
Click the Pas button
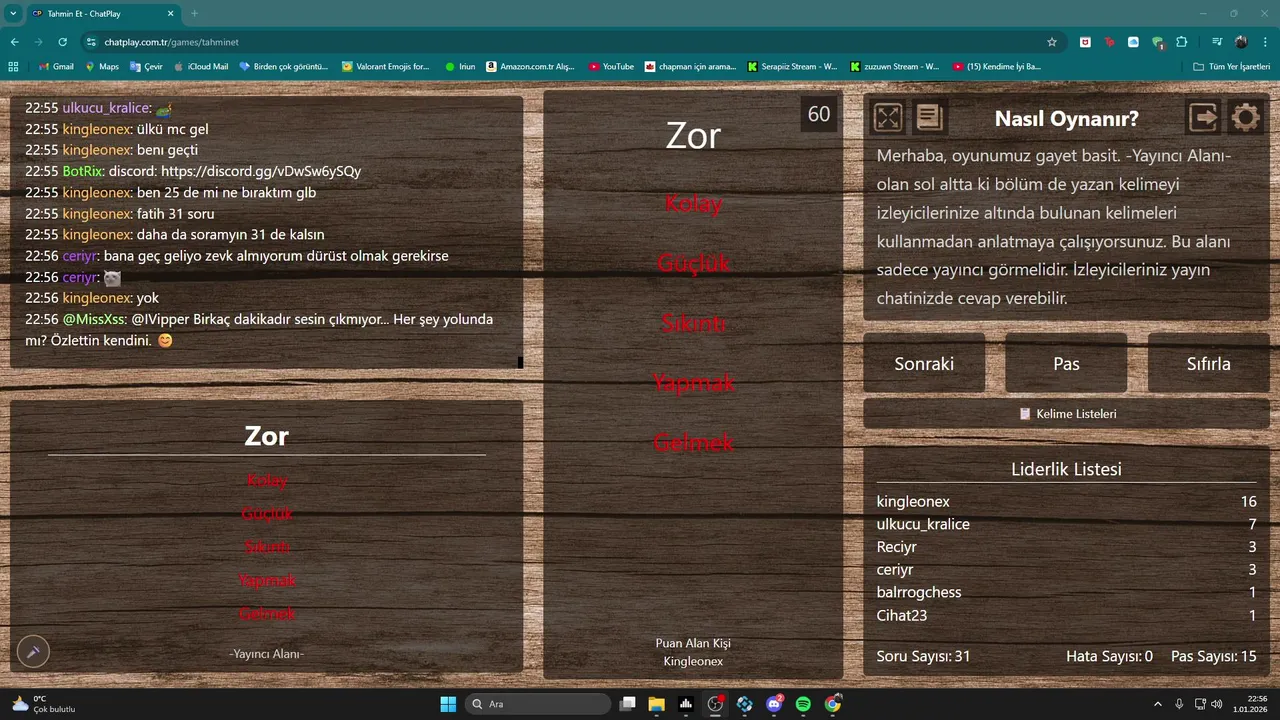(x=1066, y=363)
